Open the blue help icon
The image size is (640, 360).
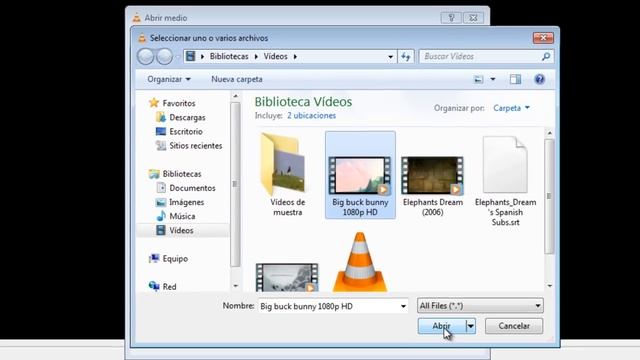[x=539, y=79]
